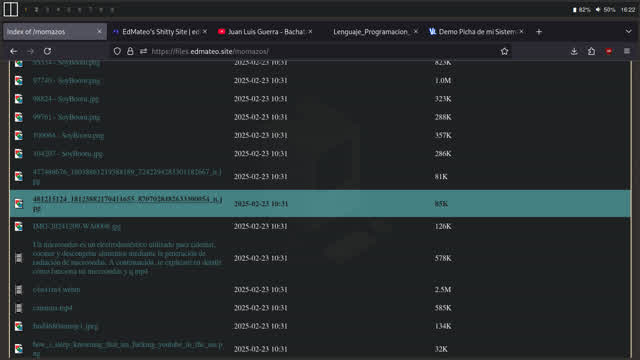The width and height of the screenshot is (640, 360).
Task: Click the 16:22 clock
Action: 628,10
